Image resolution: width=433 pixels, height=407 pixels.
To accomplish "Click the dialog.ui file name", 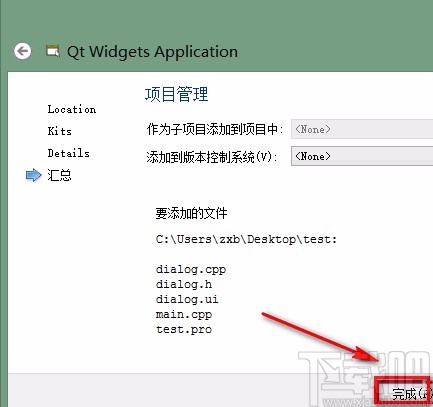I will pyautogui.click(x=187, y=299).
